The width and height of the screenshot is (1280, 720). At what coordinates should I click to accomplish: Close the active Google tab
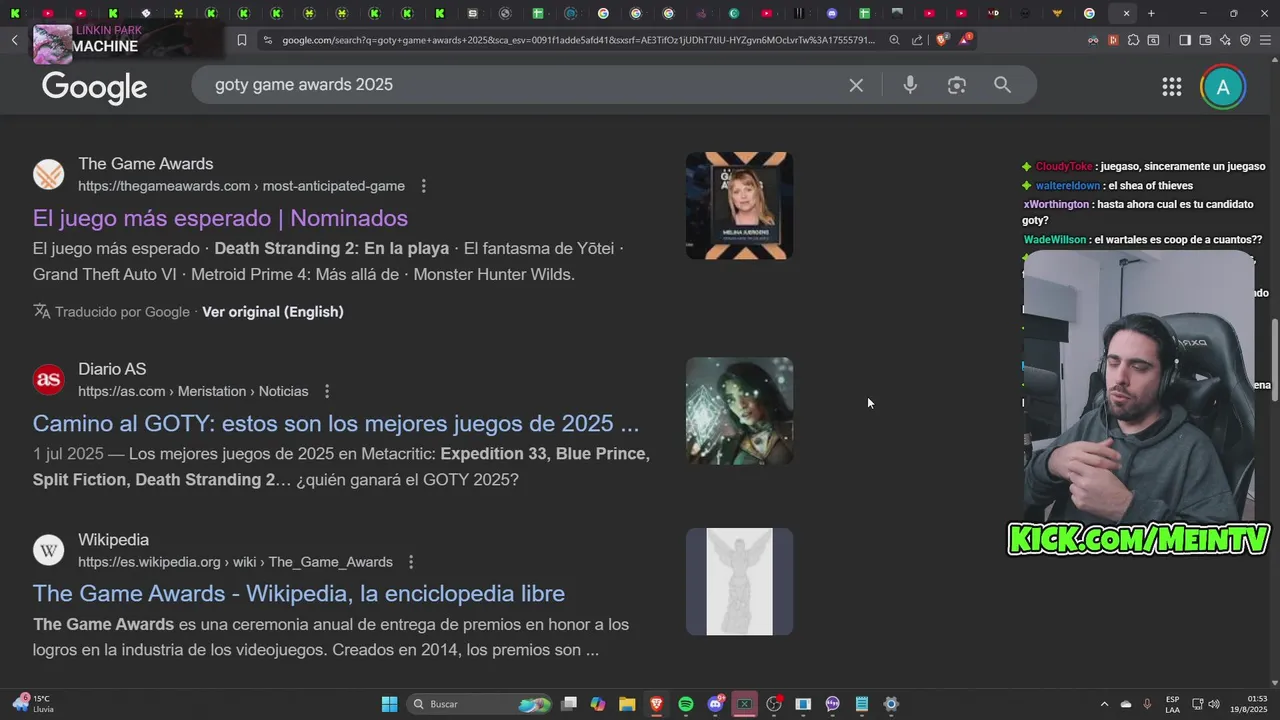[x=1126, y=13]
